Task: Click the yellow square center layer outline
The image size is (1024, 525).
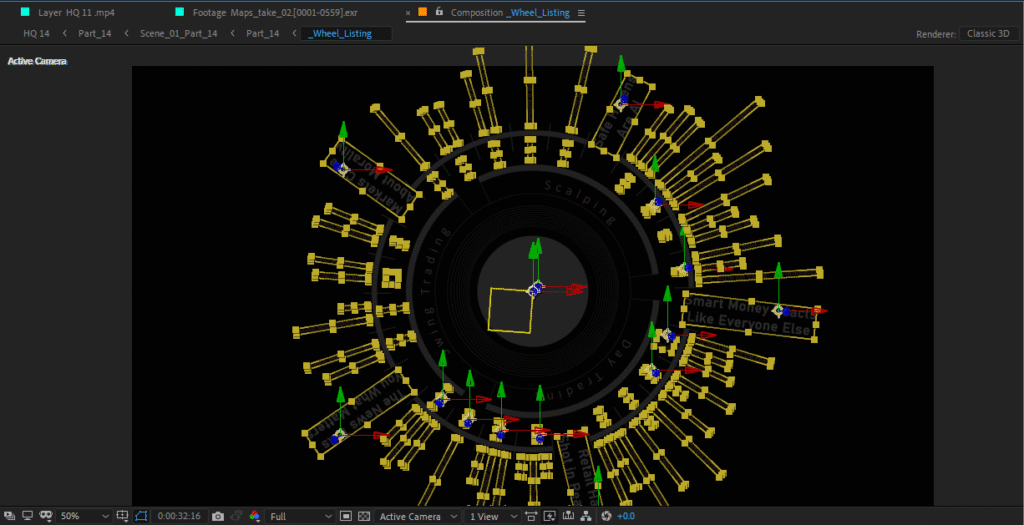Action: coord(511,310)
